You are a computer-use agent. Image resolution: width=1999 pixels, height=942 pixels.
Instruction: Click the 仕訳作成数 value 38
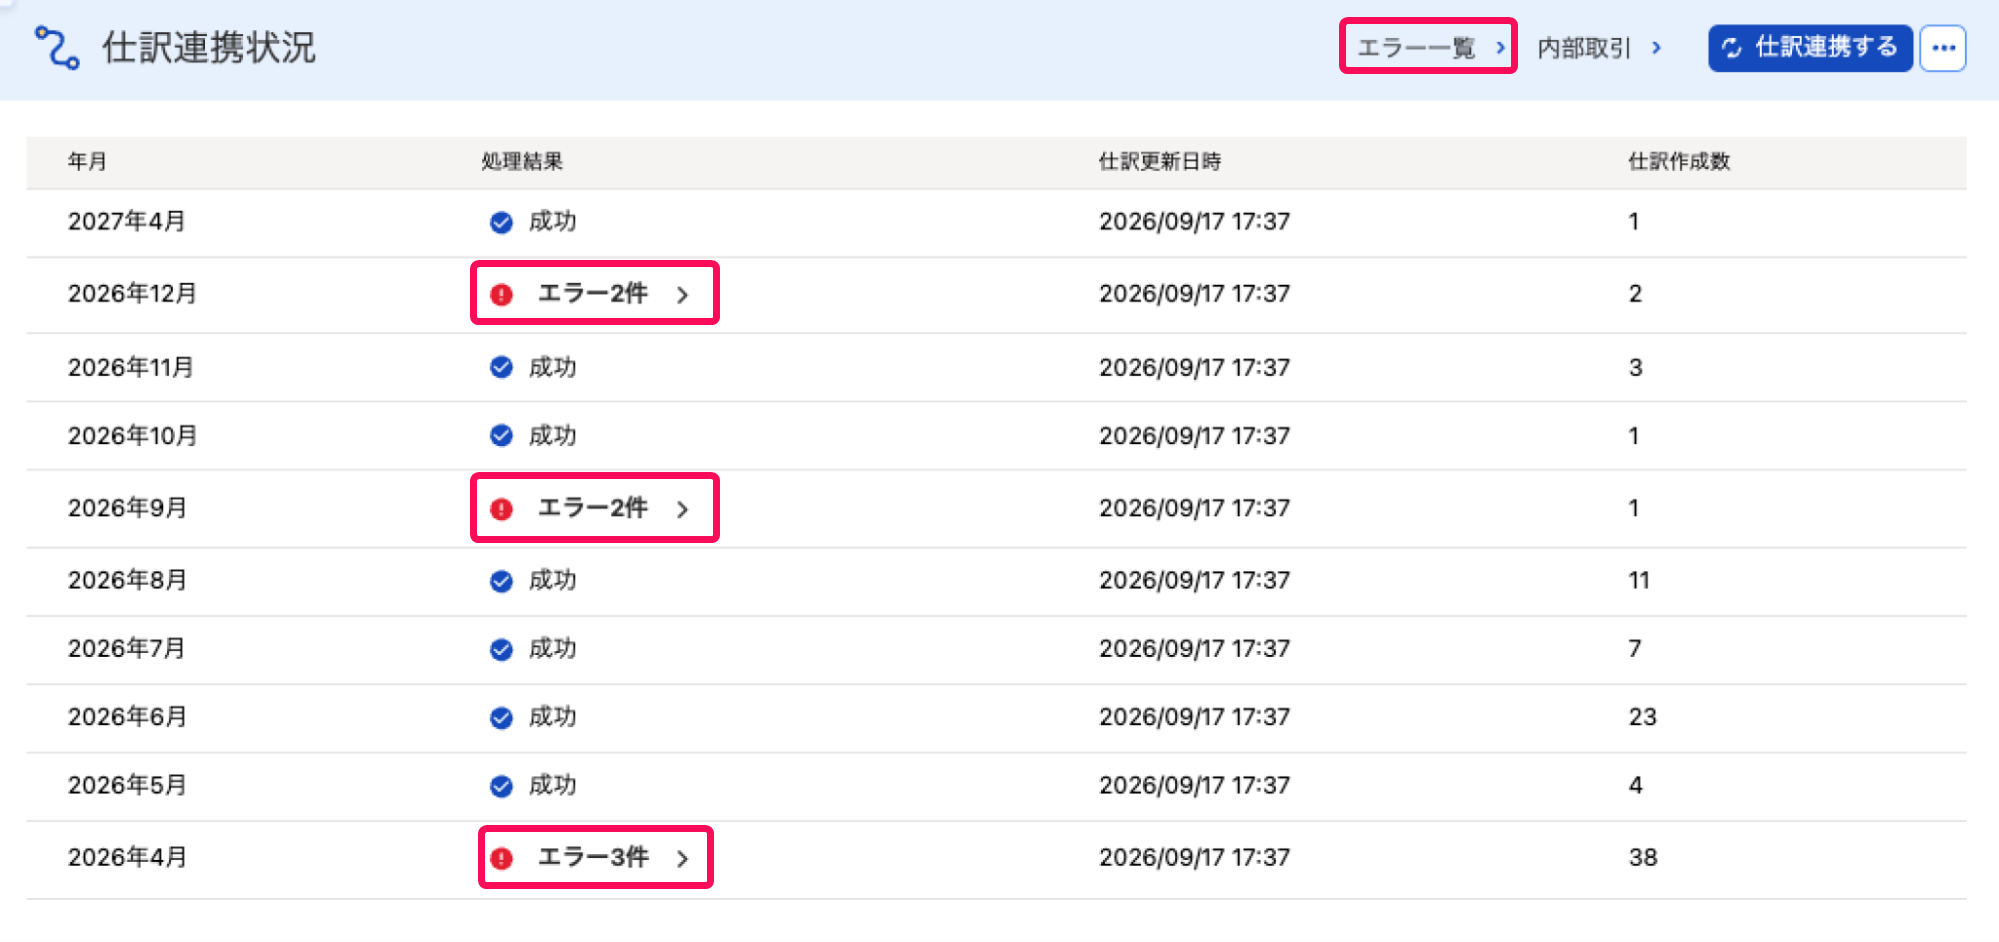click(x=1643, y=857)
